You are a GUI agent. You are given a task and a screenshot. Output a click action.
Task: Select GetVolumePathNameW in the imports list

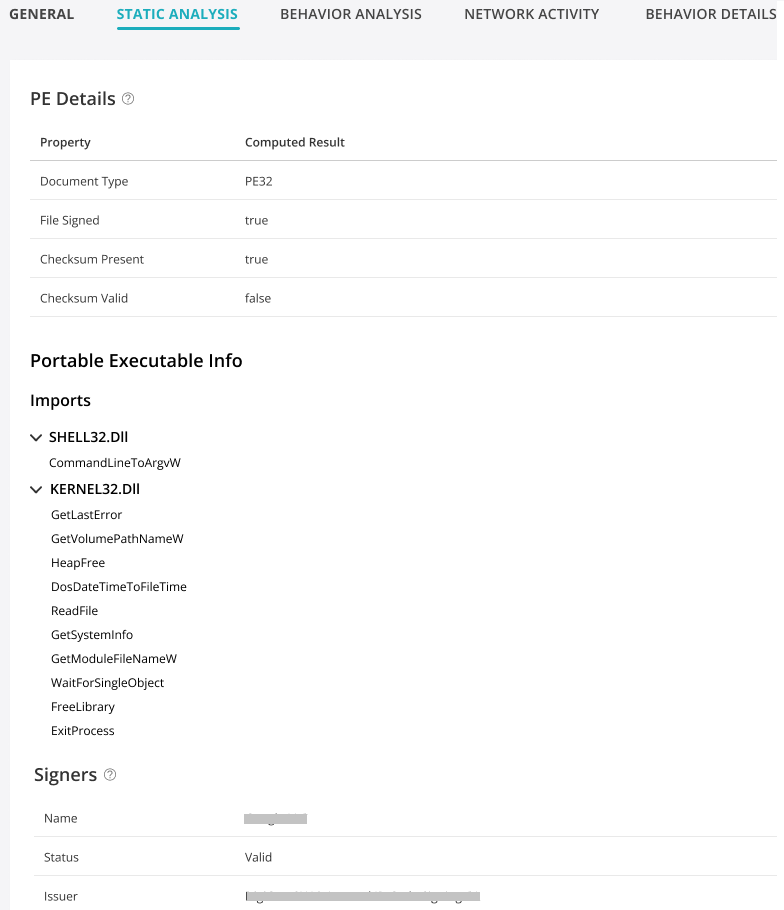tap(117, 539)
